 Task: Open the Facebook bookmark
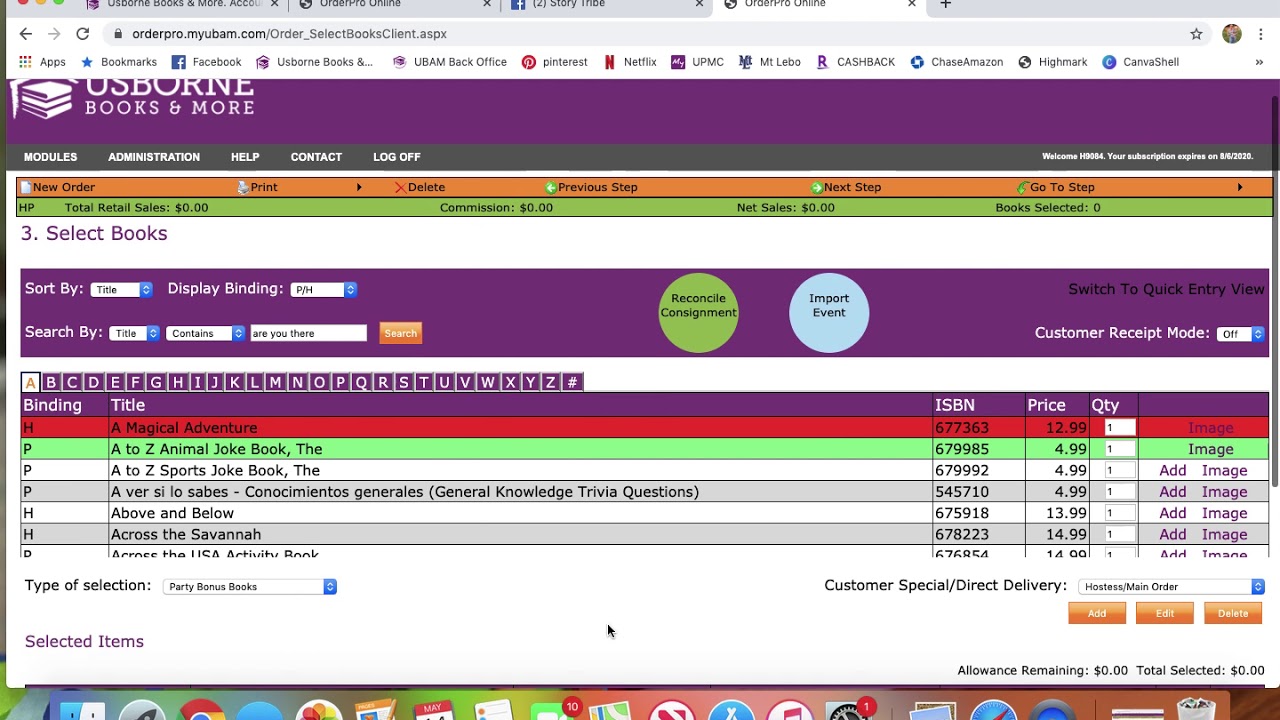[207, 62]
